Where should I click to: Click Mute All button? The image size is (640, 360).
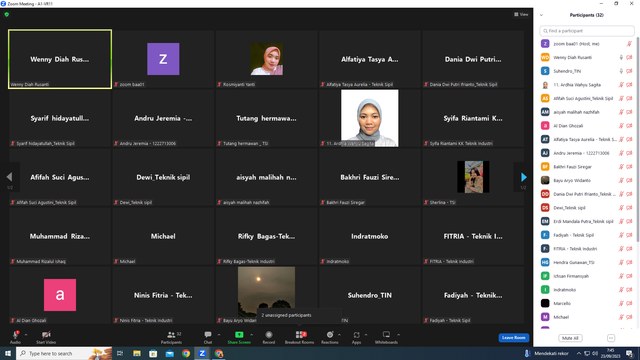pos(570,338)
